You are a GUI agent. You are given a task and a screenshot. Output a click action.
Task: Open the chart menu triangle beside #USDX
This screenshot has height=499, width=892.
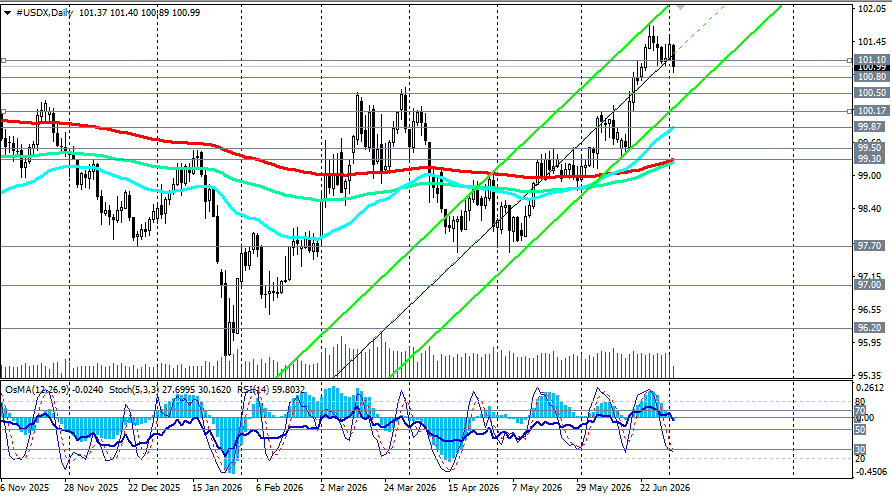coord(7,13)
